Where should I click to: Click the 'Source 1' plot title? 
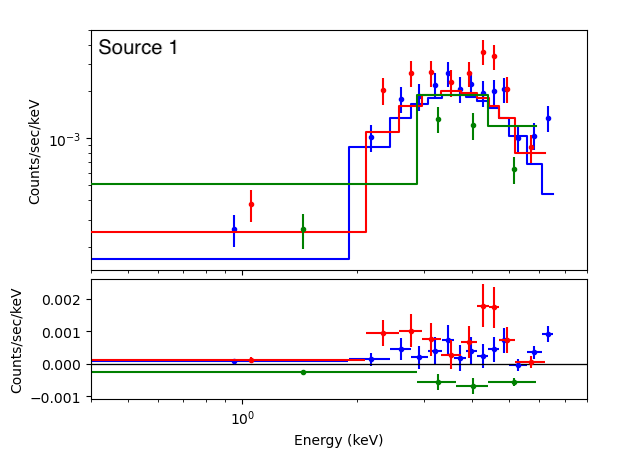point(138,47)
